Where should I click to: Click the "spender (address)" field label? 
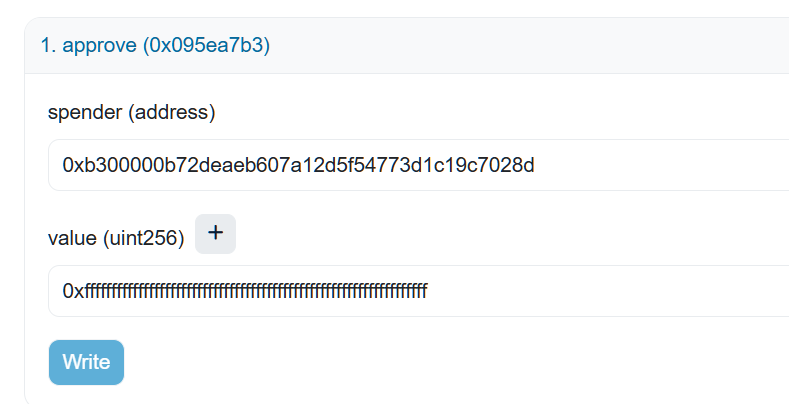(x=131, y=112)
